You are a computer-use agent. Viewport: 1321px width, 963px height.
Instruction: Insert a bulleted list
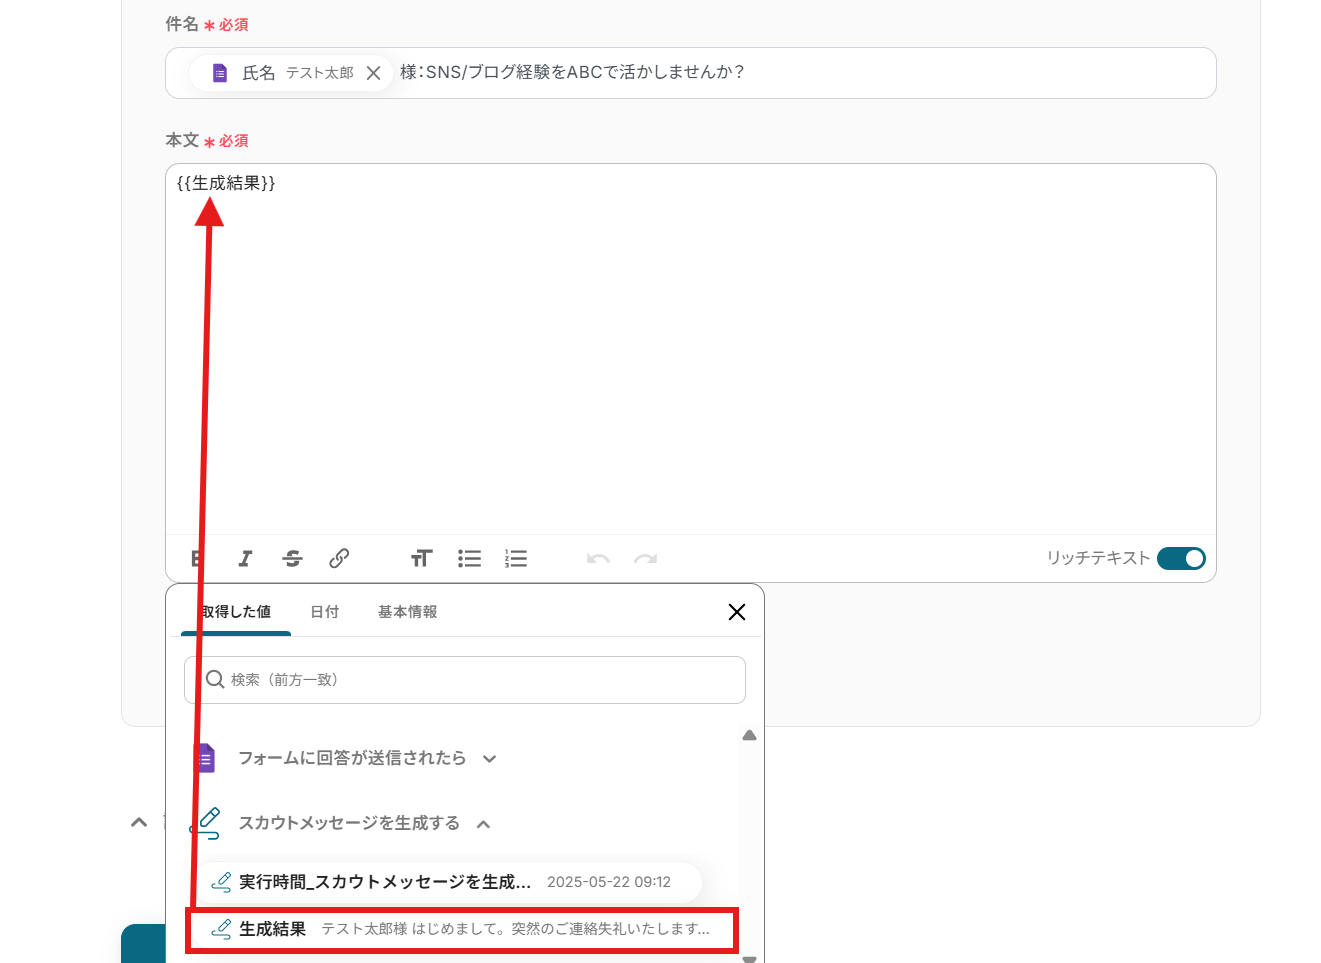click(x=469, y=559)
